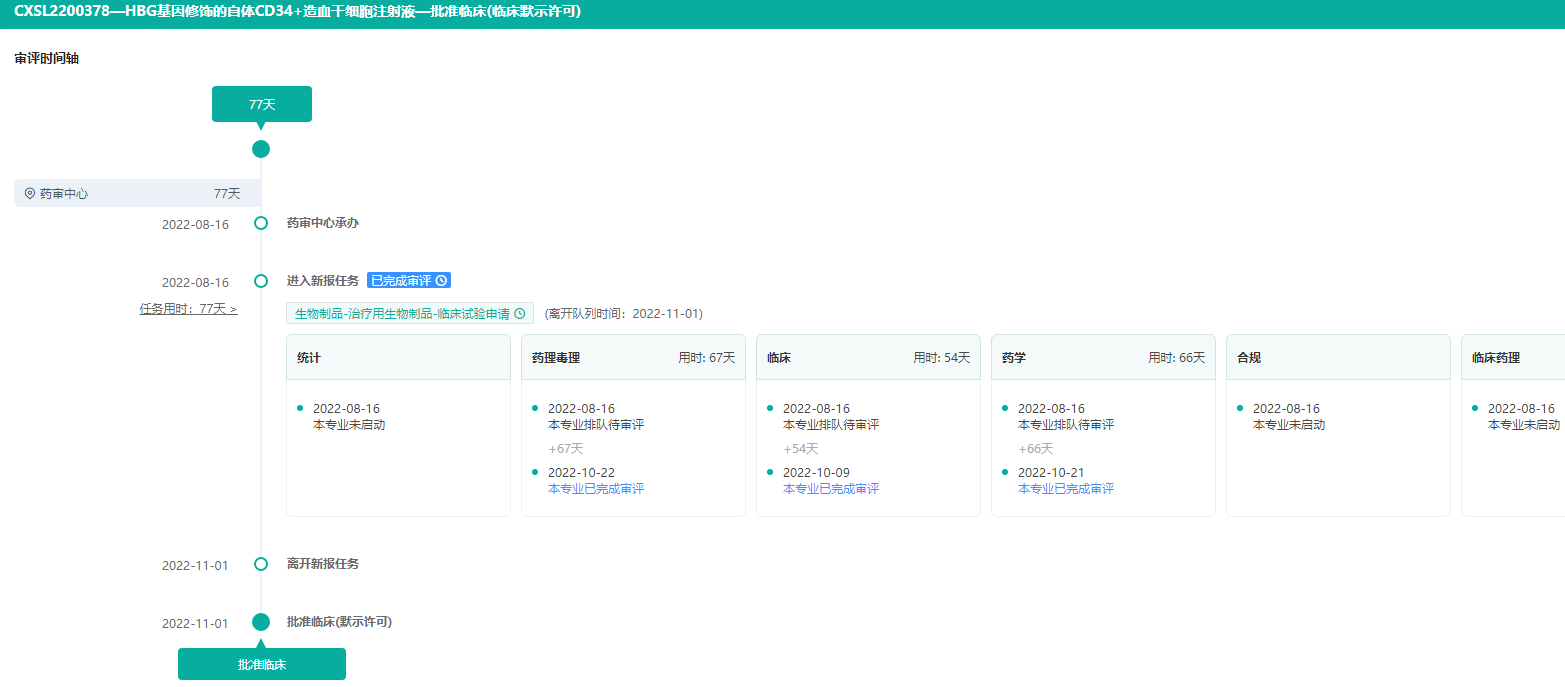The height and width of the screenshot is (687, 1565).
Task: Select the 进入新报任务 timeline node circle
Action: pos(261,281)
